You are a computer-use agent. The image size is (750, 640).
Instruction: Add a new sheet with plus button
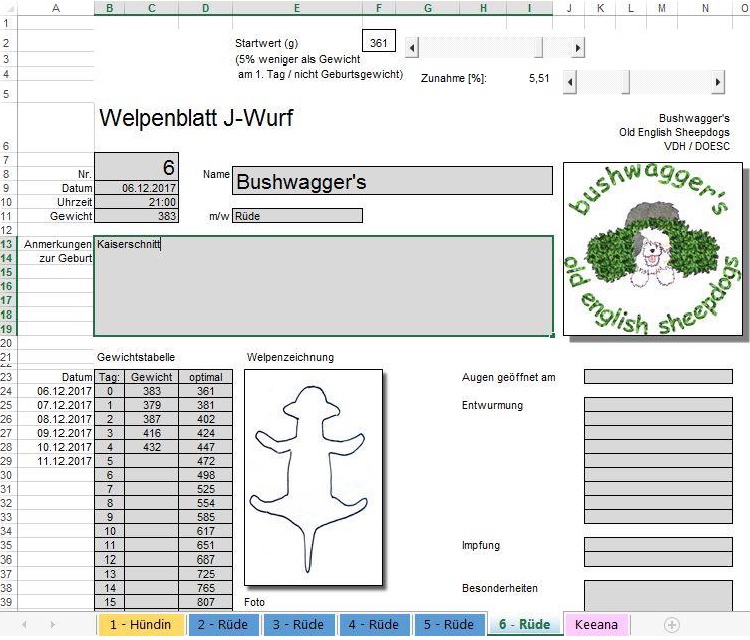point(672,625)
